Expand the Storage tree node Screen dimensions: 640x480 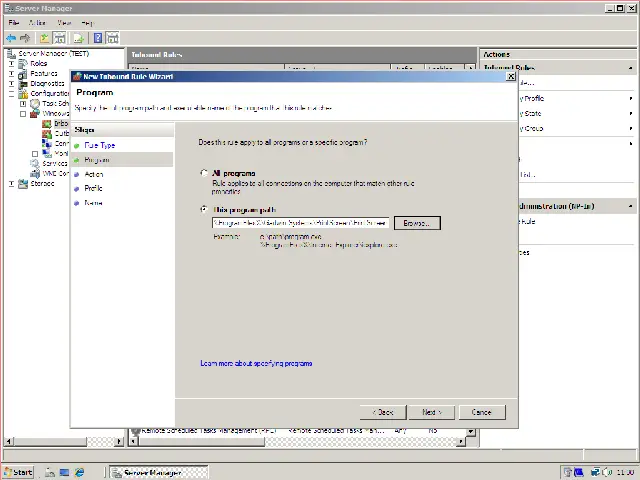12,183
